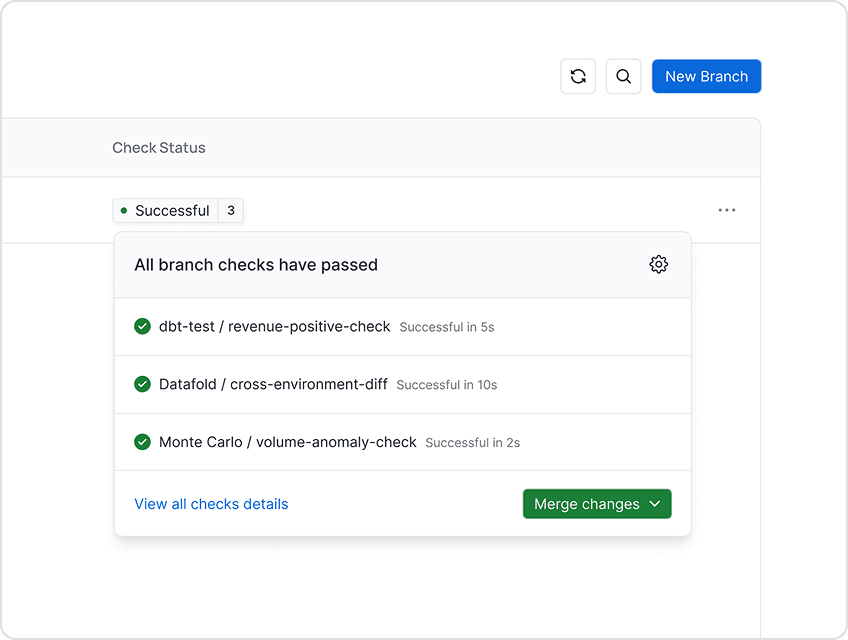This screenshot has height=640, width=848.
Task: Create a New Branch
Action: [x=706, y=76]
